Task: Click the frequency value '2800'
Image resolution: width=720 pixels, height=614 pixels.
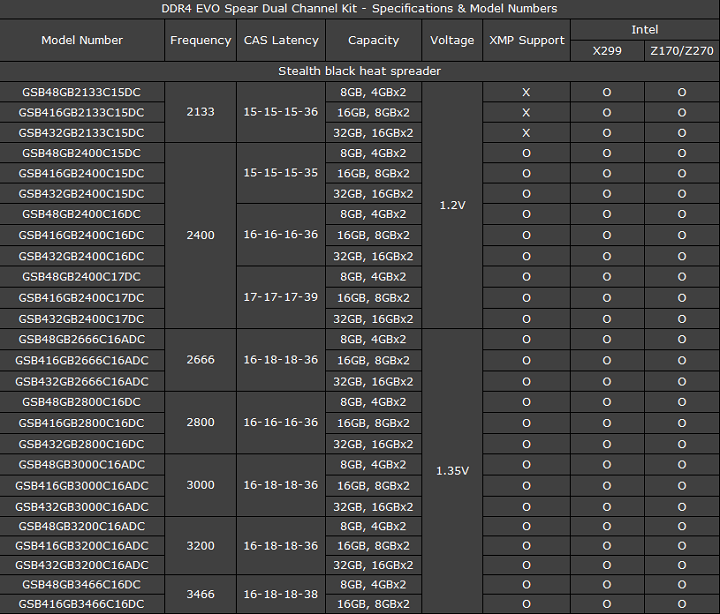Action: coord(201,422)
